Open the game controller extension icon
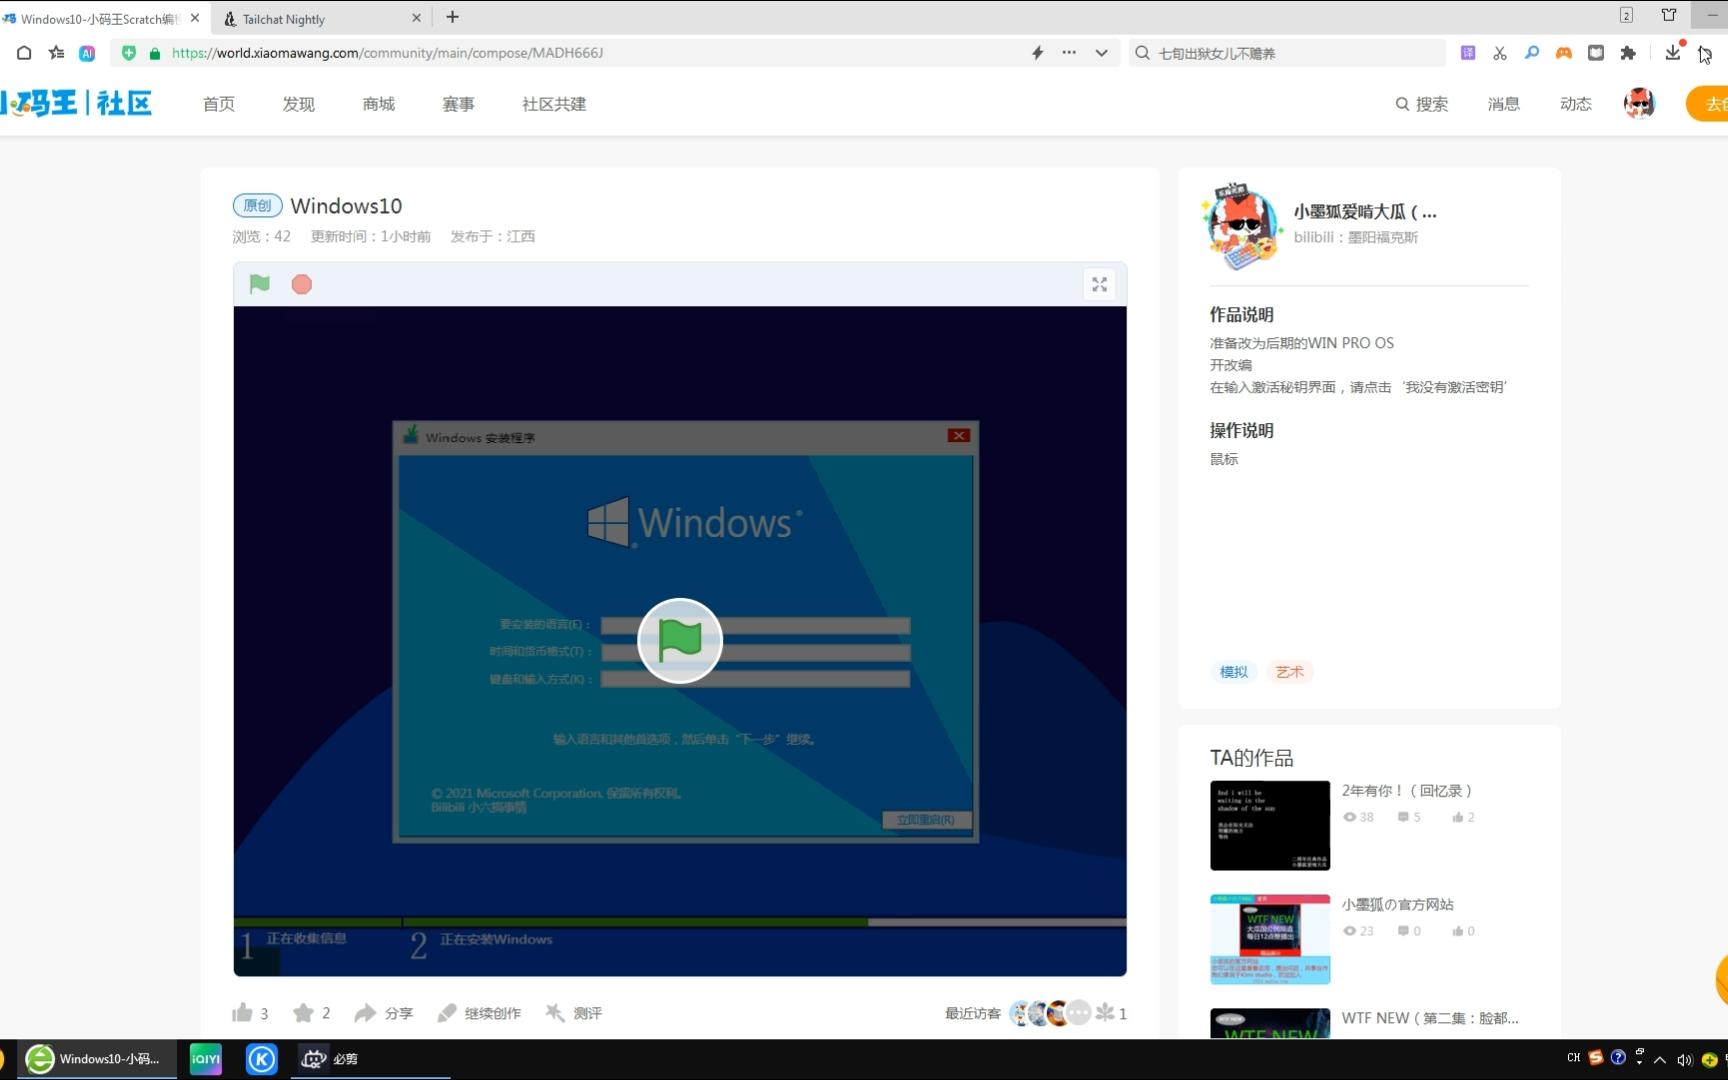This screenshot has width=1728, height=1080. click(x=1564, y=53)
